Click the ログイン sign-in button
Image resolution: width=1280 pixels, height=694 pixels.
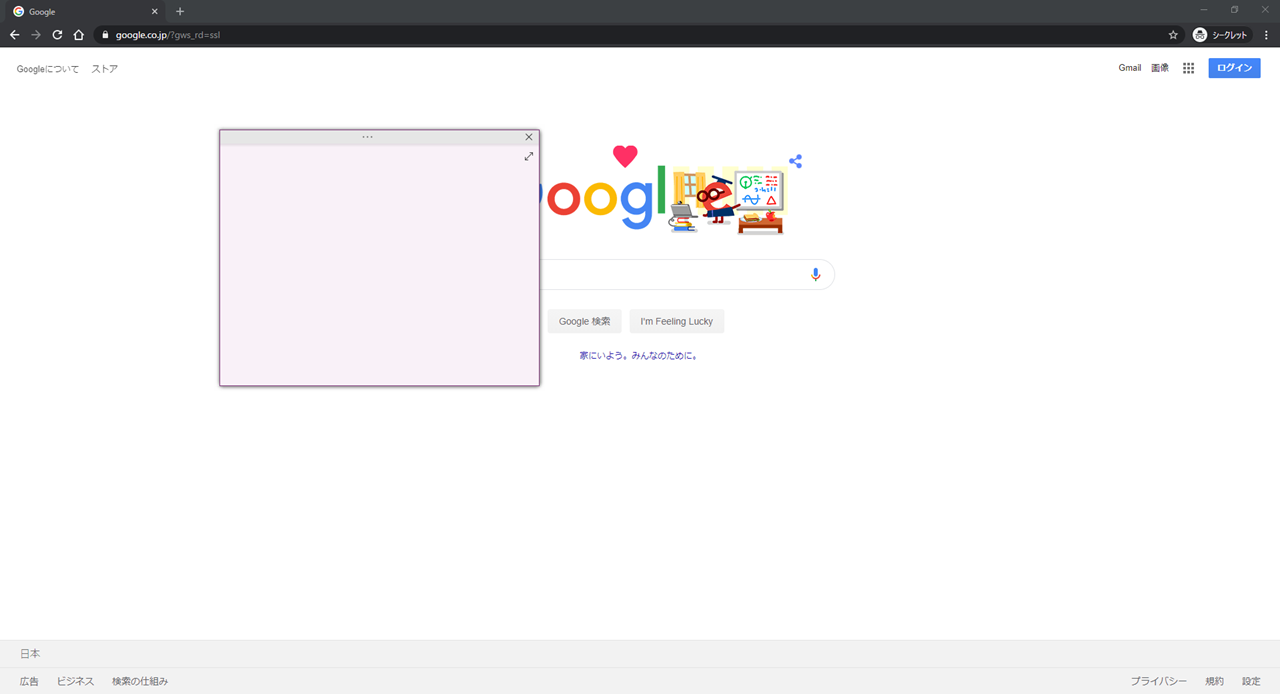pos(1234,68)
